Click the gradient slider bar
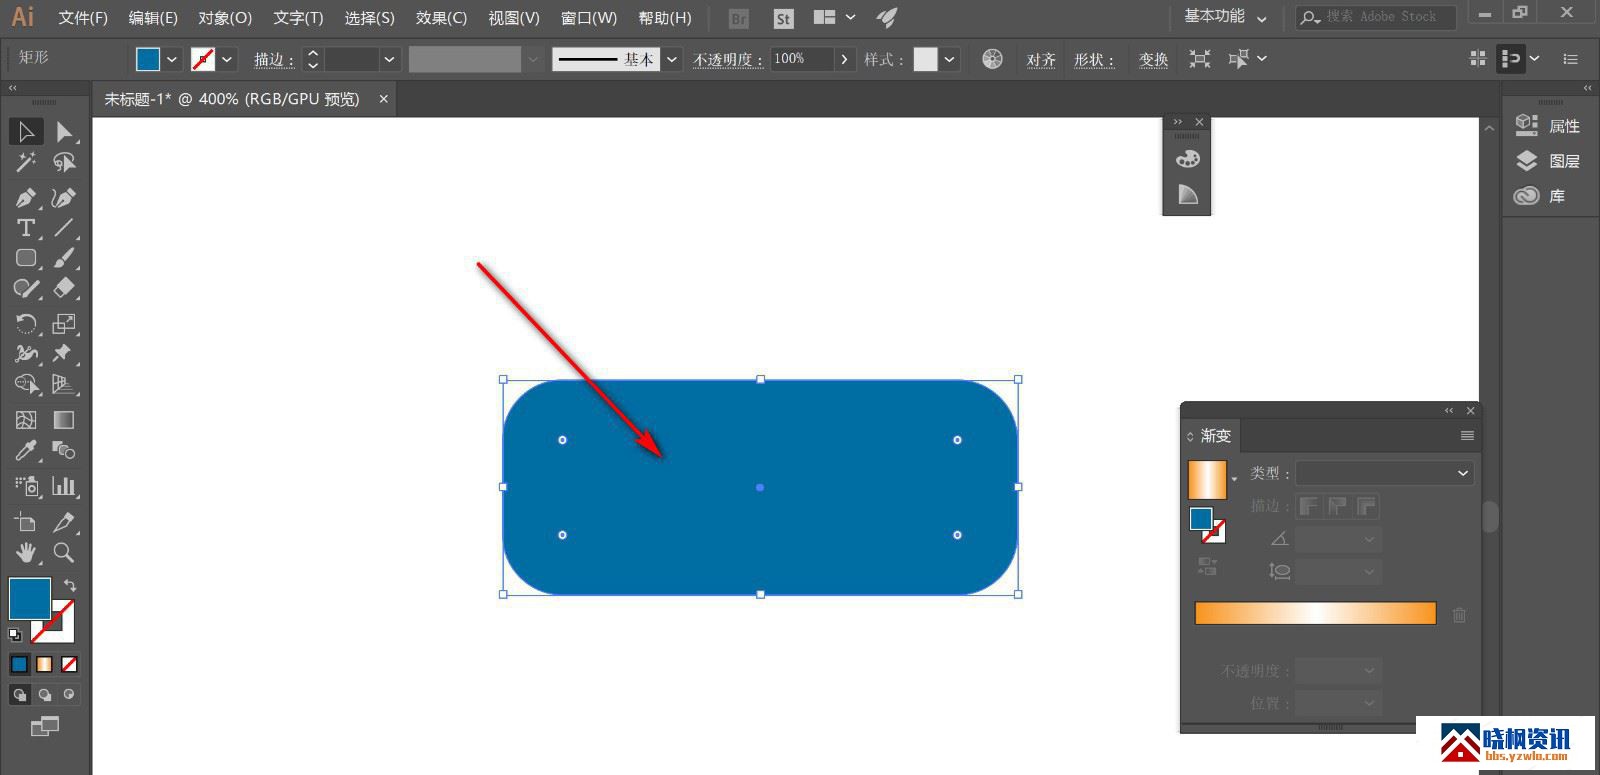Viewport: 1600px width, 775px height. (x=1315, y=614)
